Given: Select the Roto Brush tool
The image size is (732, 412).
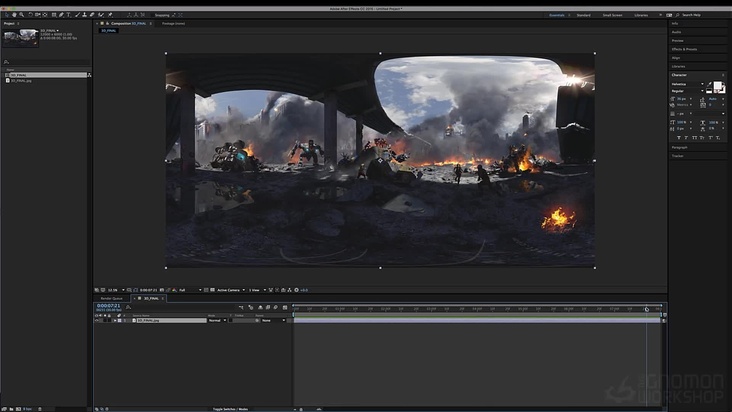Looking at the screenshot, I should pos(101,15).
